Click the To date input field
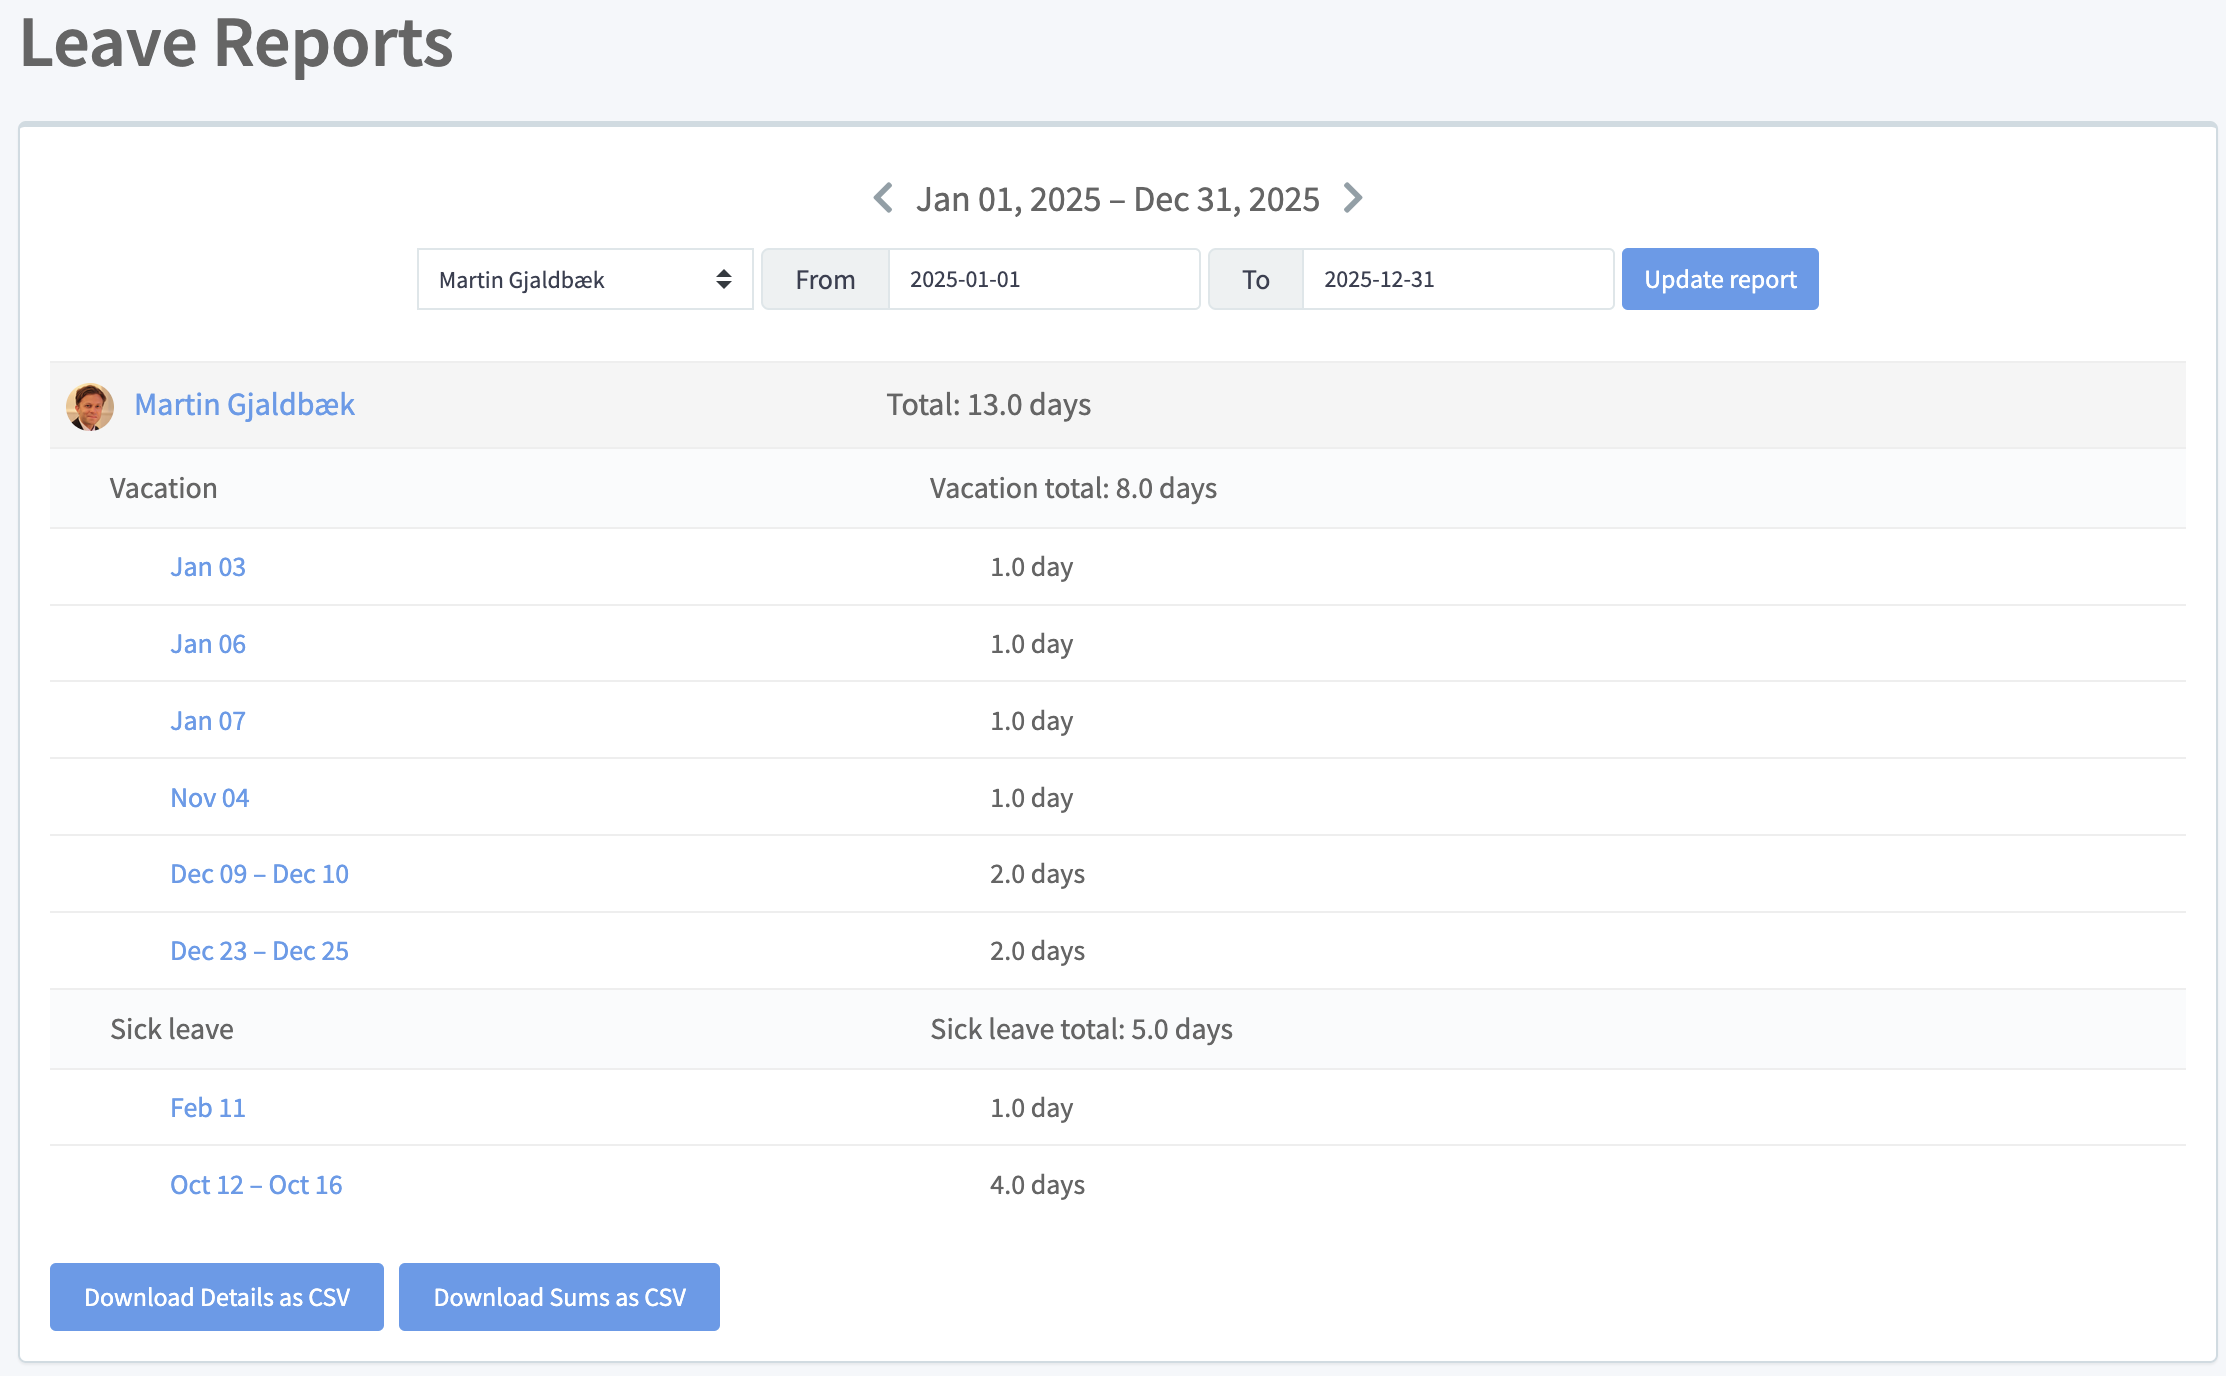2226x1376 pixels. [x=1457, y=280]
